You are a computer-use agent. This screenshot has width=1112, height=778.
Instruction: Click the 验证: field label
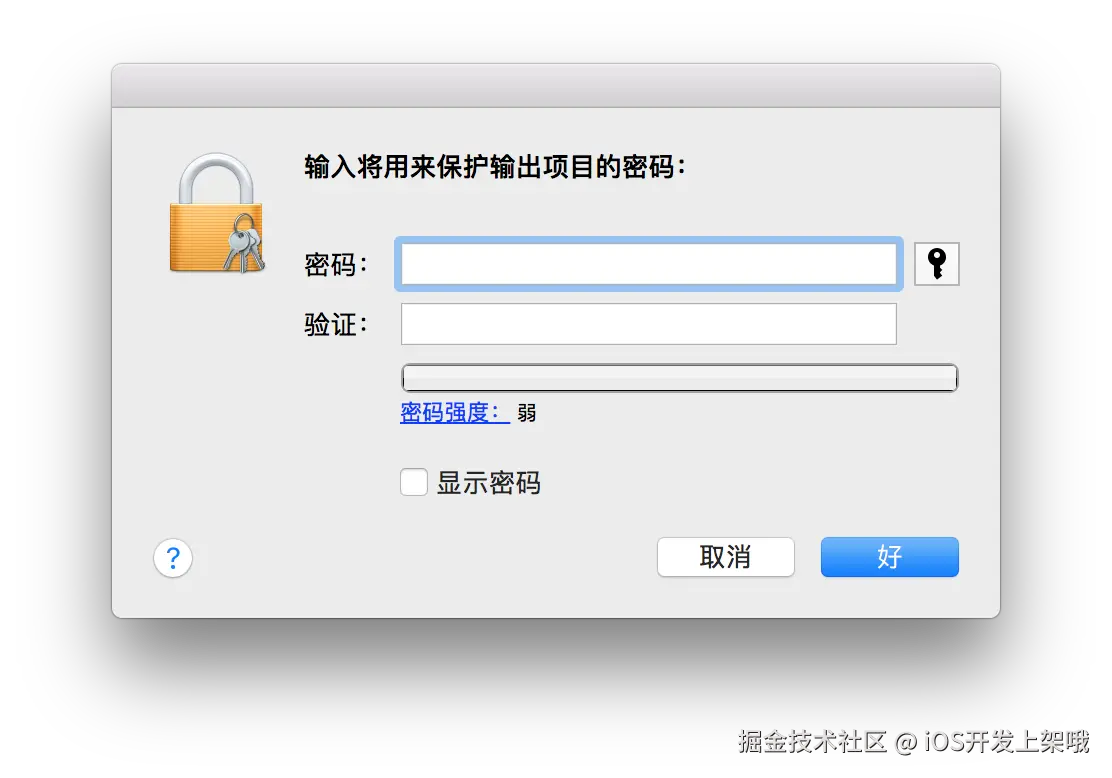pyautogui.click(x=336, y=325)
